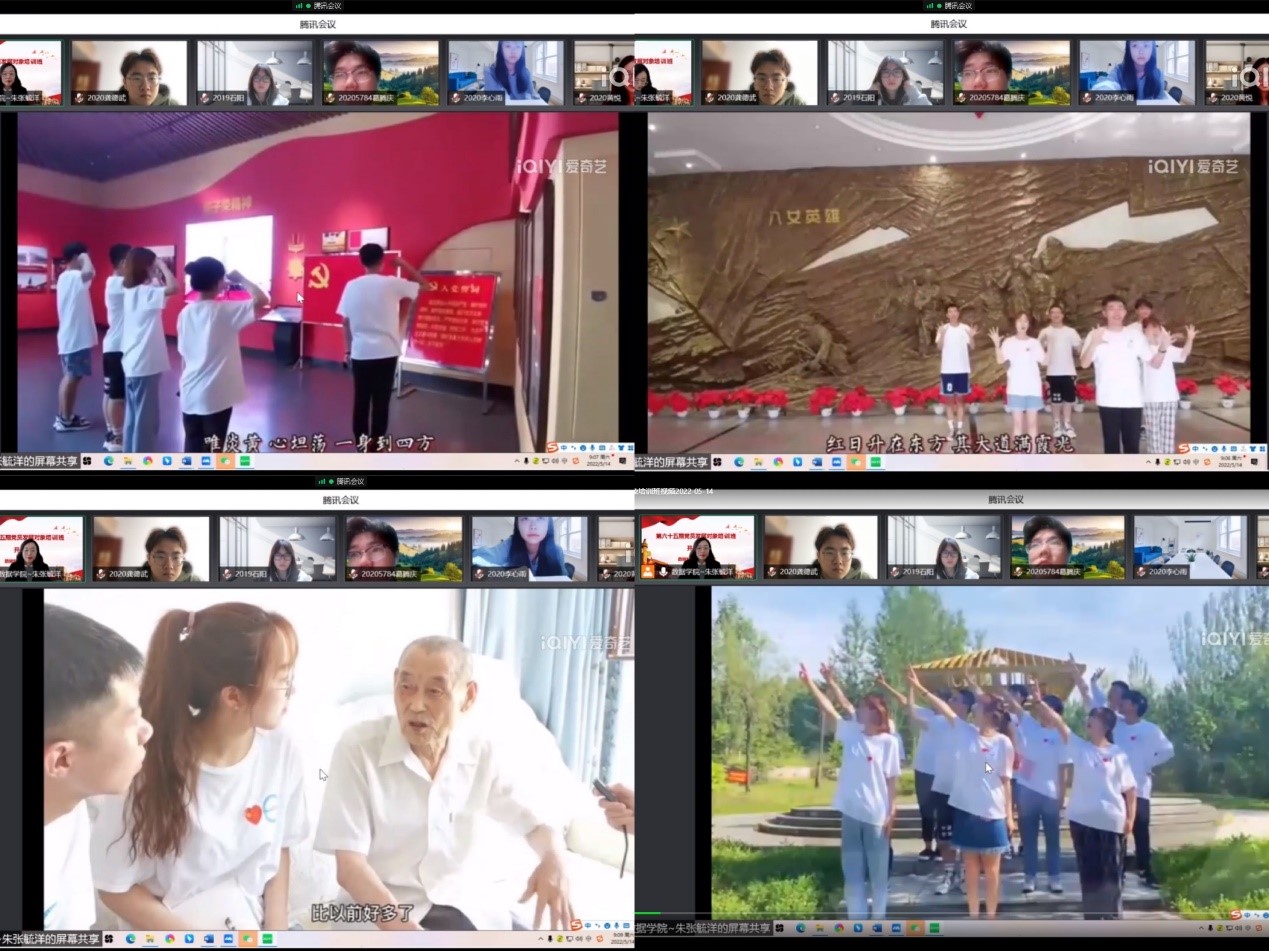1269x951 pixels.
Task: Select 20205784葛鹏庆 thumbnail above elderly man interview
Action: click(x=404, y=548)
